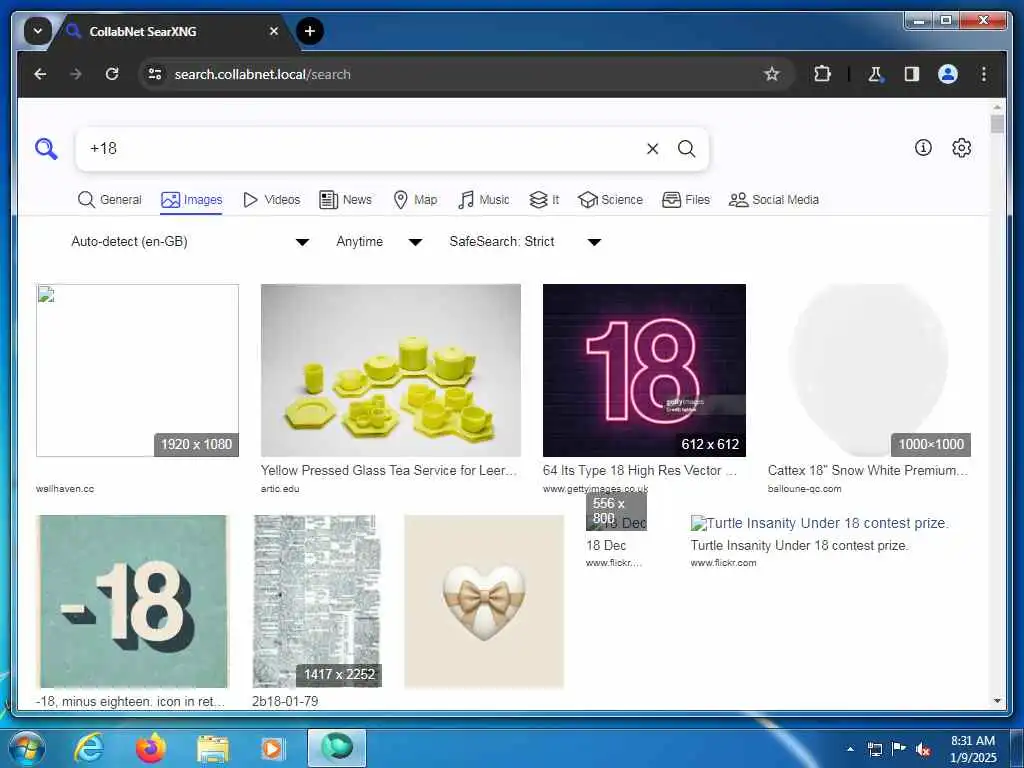Click '-18, minus eighteen. icon in ret...' caption
Viewport: 1024px width, 768px height.
131,701
